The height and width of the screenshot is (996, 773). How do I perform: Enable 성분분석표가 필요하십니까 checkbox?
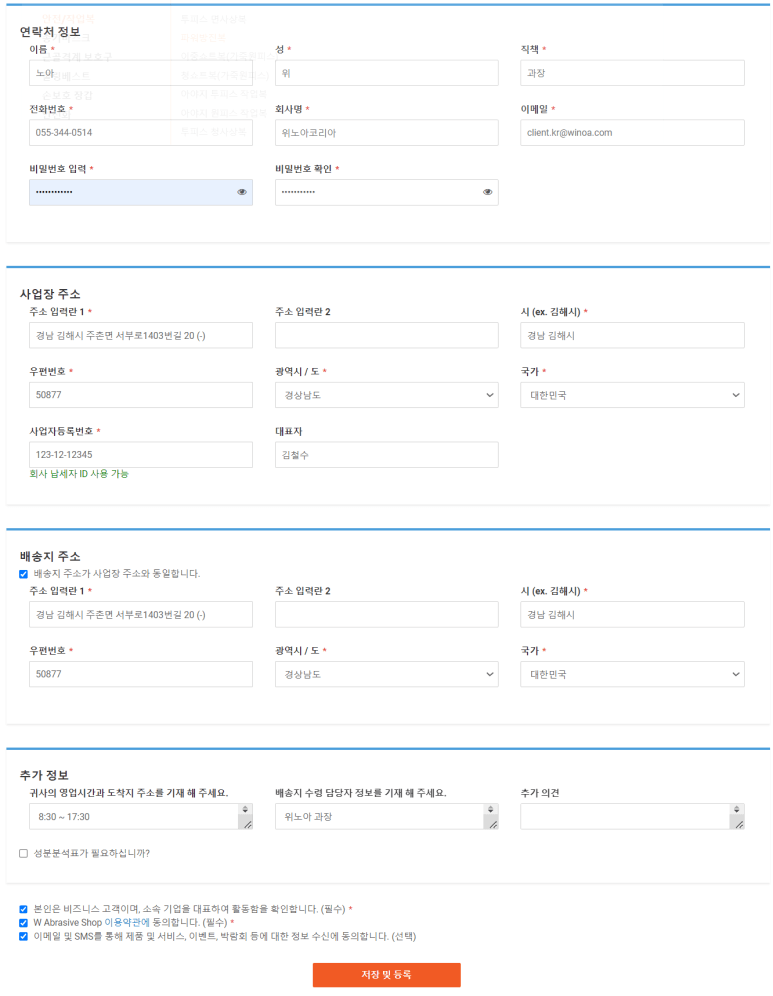click(23, 853)
